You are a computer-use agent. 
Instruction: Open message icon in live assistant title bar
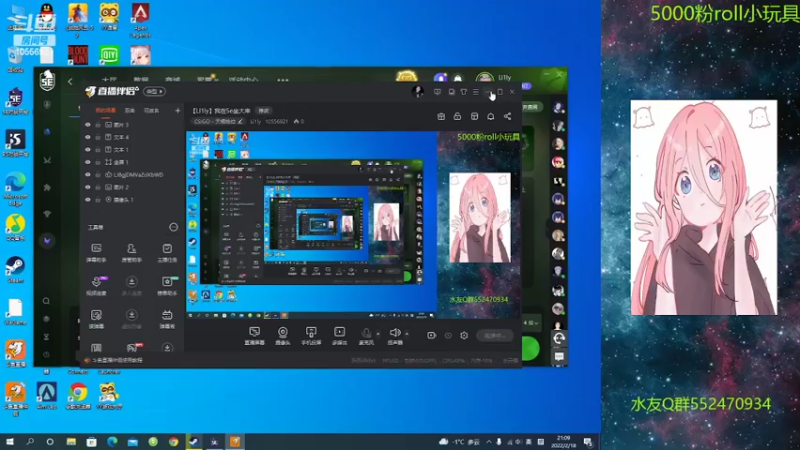coord(437,92)
